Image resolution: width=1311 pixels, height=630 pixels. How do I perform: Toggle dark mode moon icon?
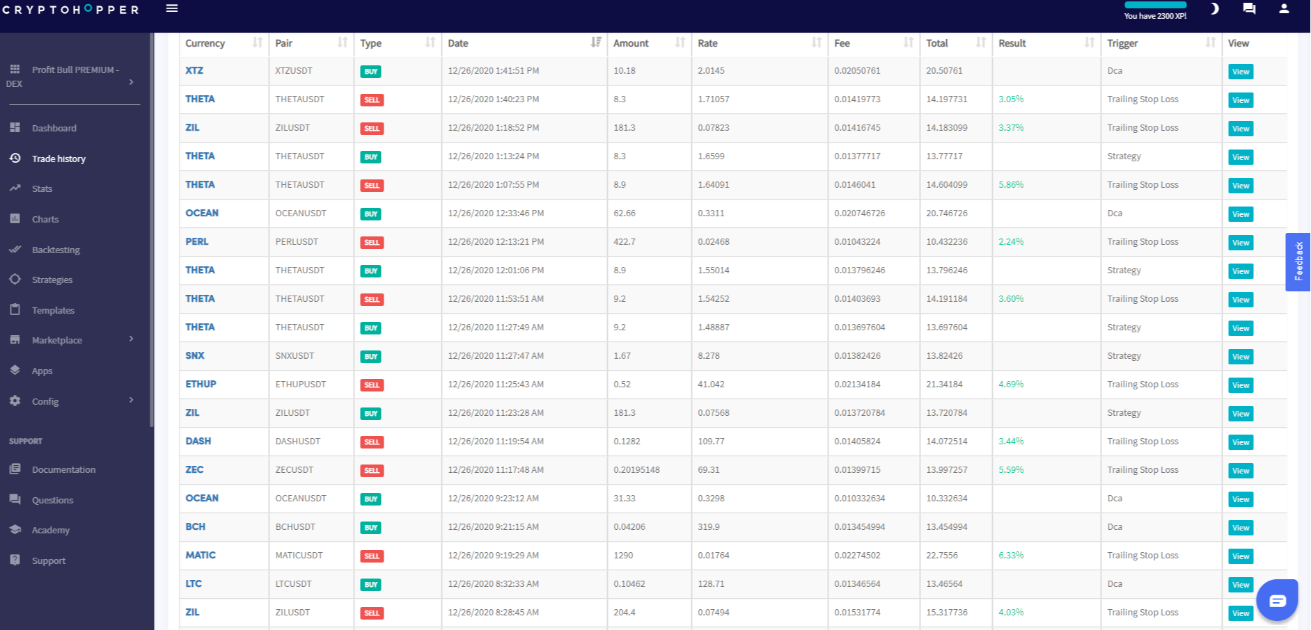(x=1214, y=9)
